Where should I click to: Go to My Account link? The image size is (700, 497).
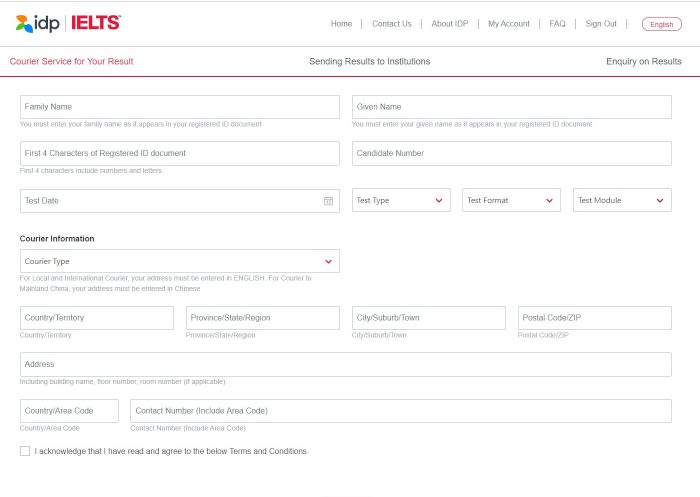click(508, 24)
